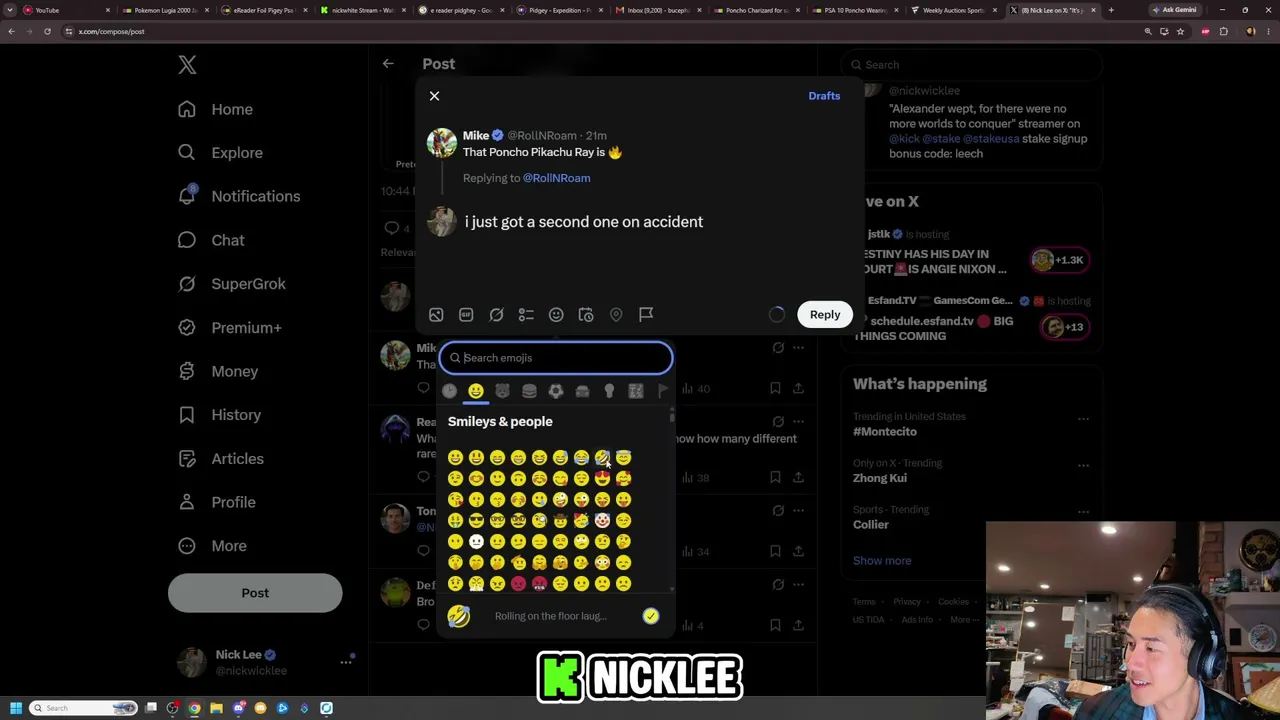Open the skin tone selector in emoji picker
The height and width of the screenshot is (720, 1280).
(x=651, y=616)
